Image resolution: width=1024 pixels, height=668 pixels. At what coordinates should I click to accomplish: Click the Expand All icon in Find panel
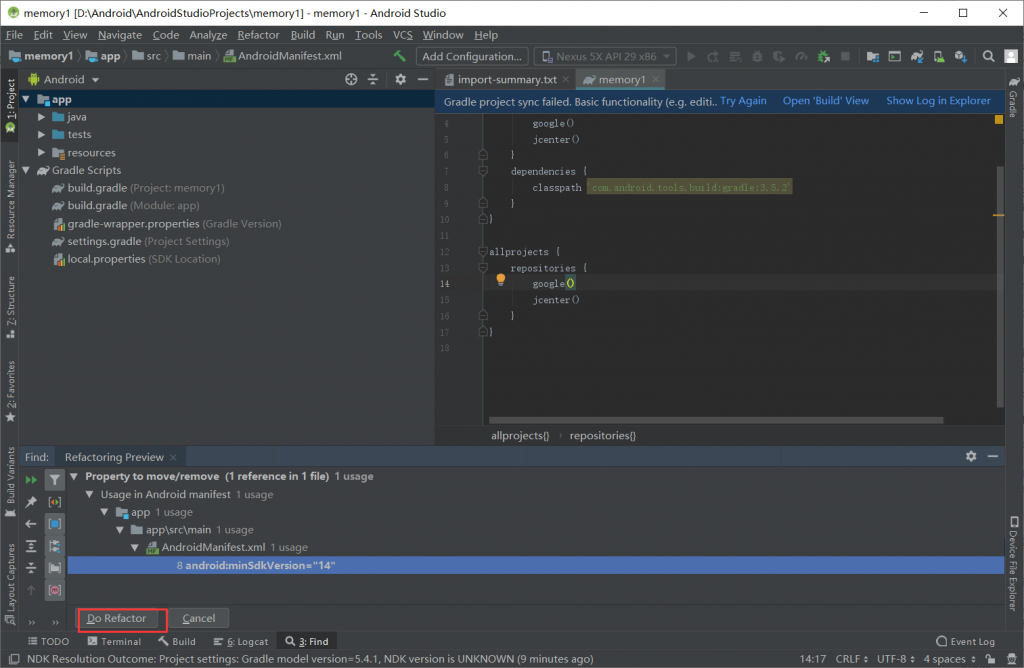(31, 546)
